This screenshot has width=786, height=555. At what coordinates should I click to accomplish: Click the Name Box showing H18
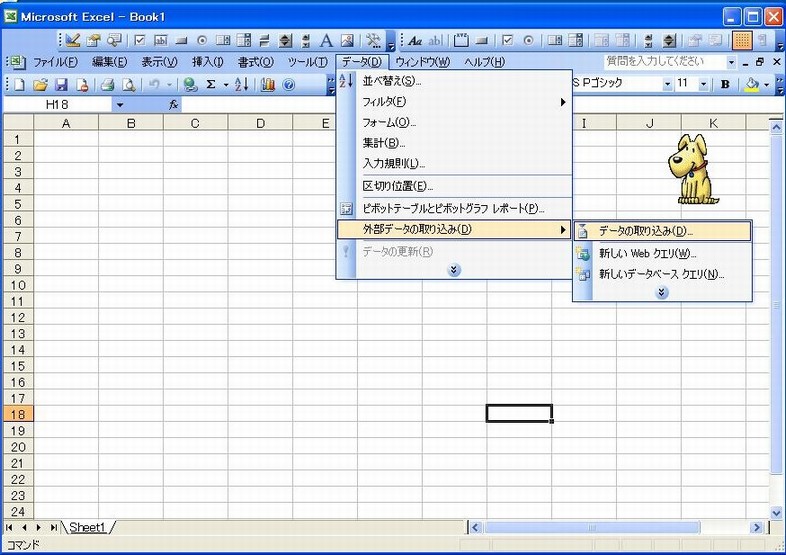(x=57, y=105)
